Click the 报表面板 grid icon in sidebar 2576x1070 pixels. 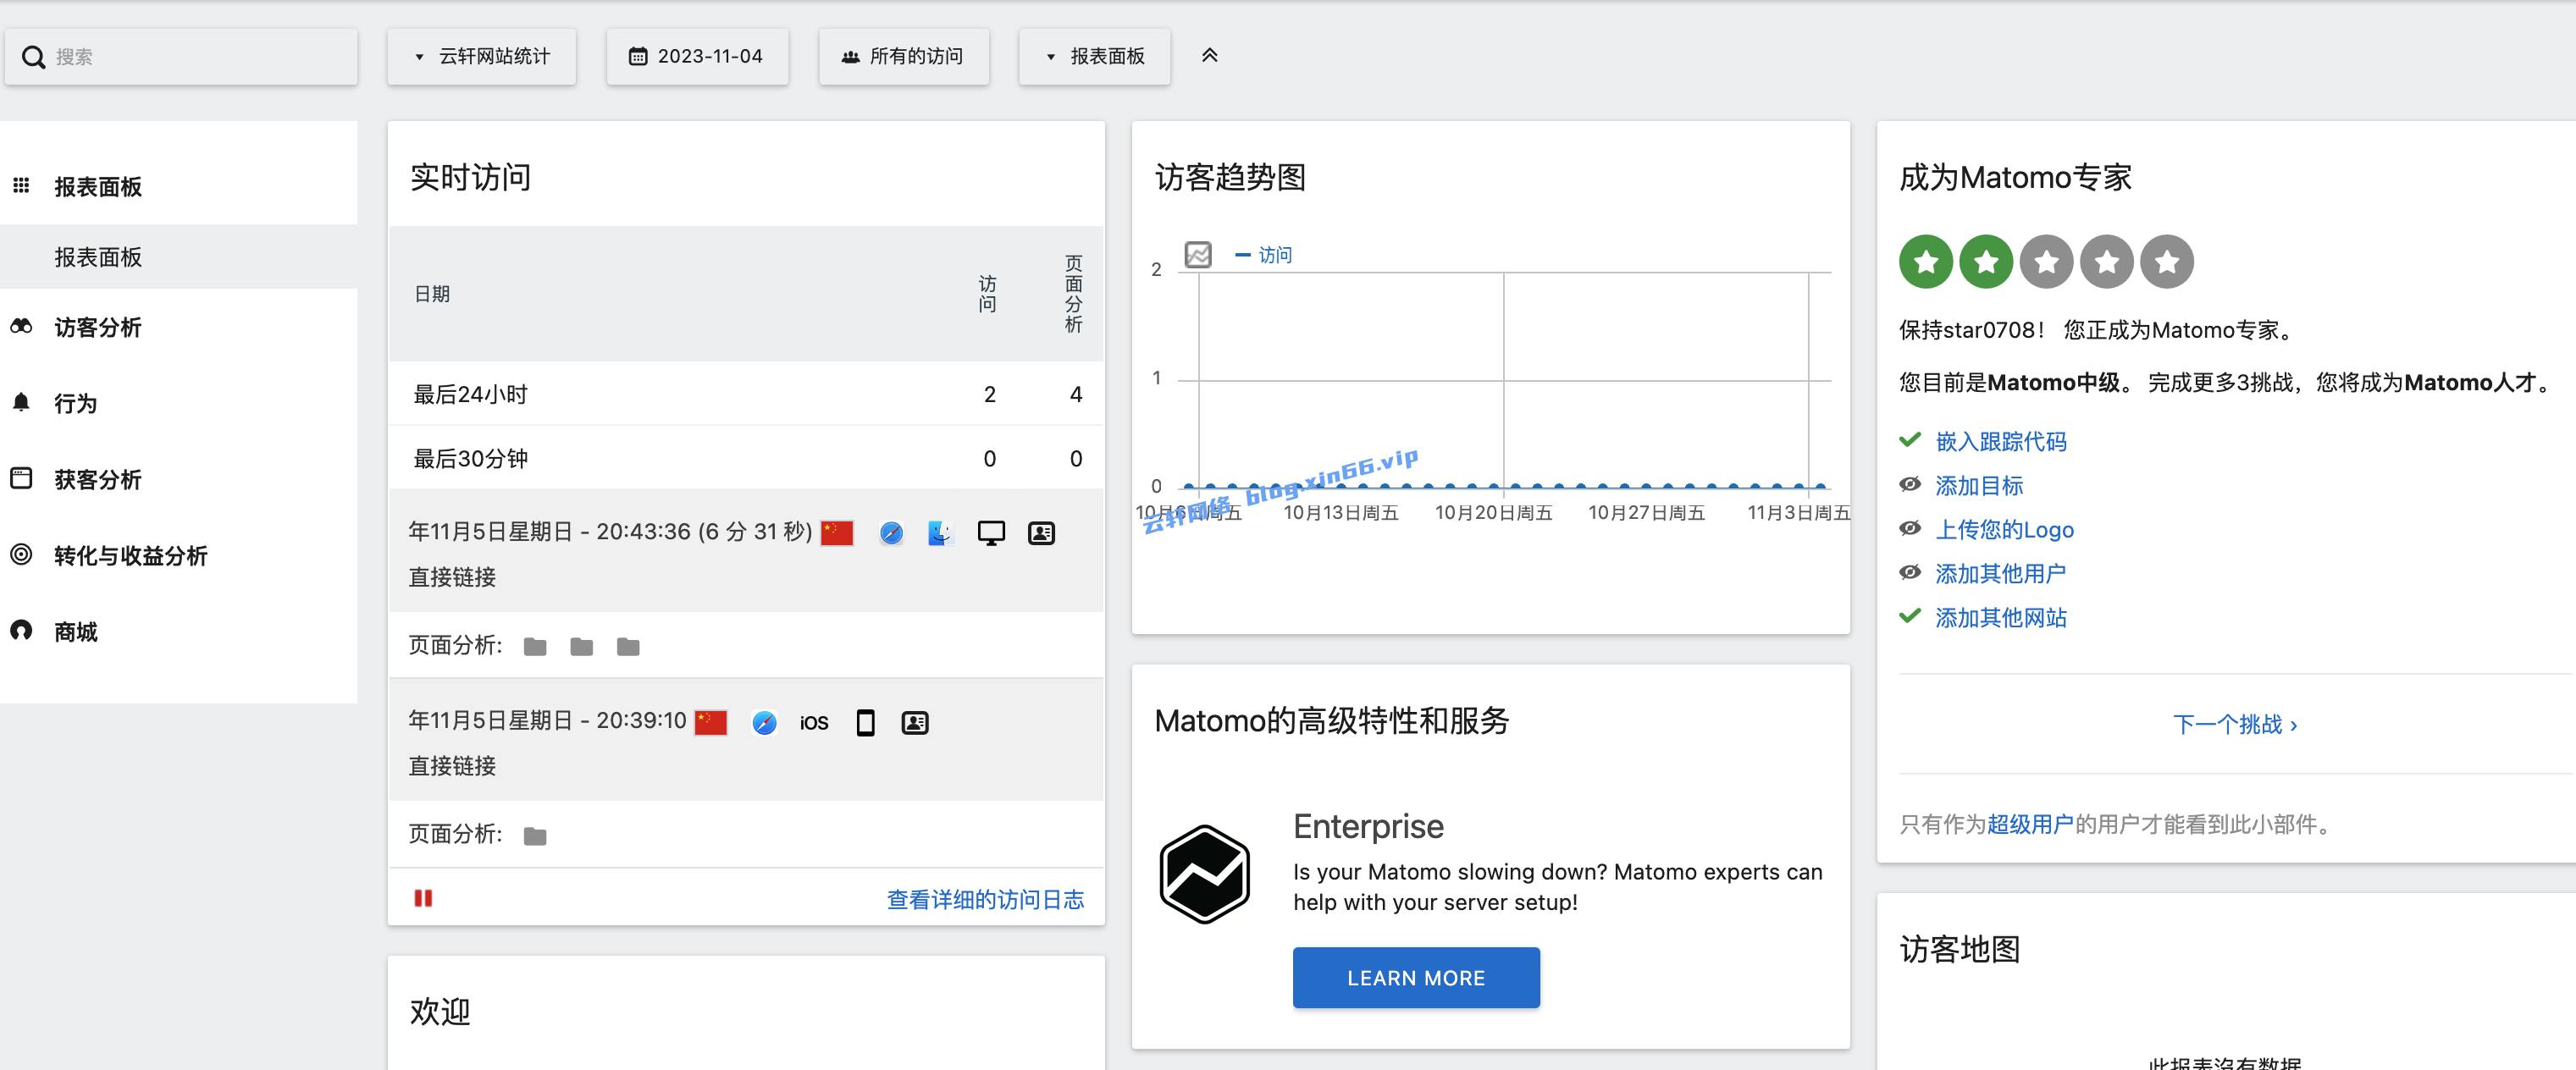[21, 185]
